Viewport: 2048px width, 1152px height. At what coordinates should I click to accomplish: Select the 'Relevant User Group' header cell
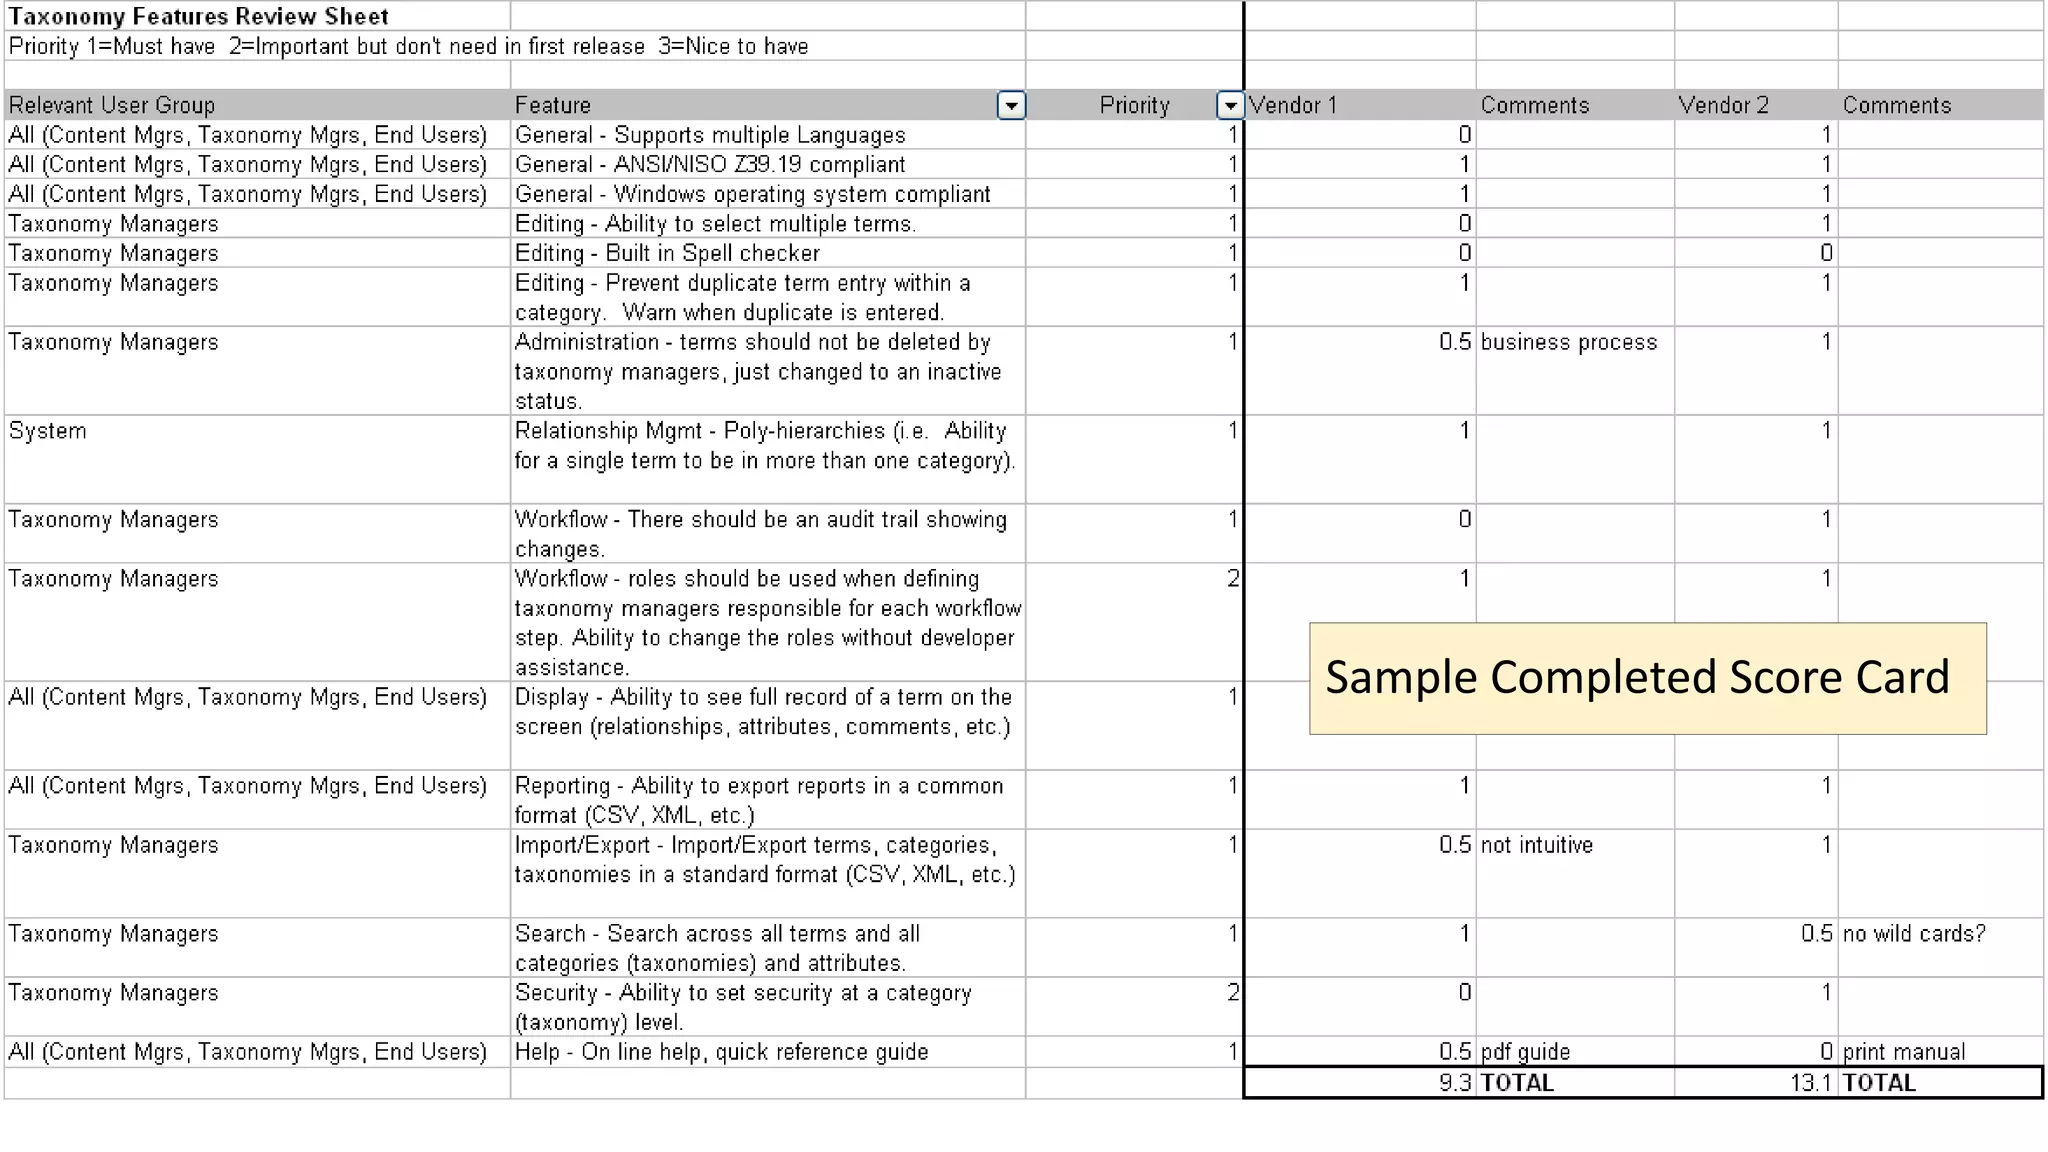(x=257, y=105)
